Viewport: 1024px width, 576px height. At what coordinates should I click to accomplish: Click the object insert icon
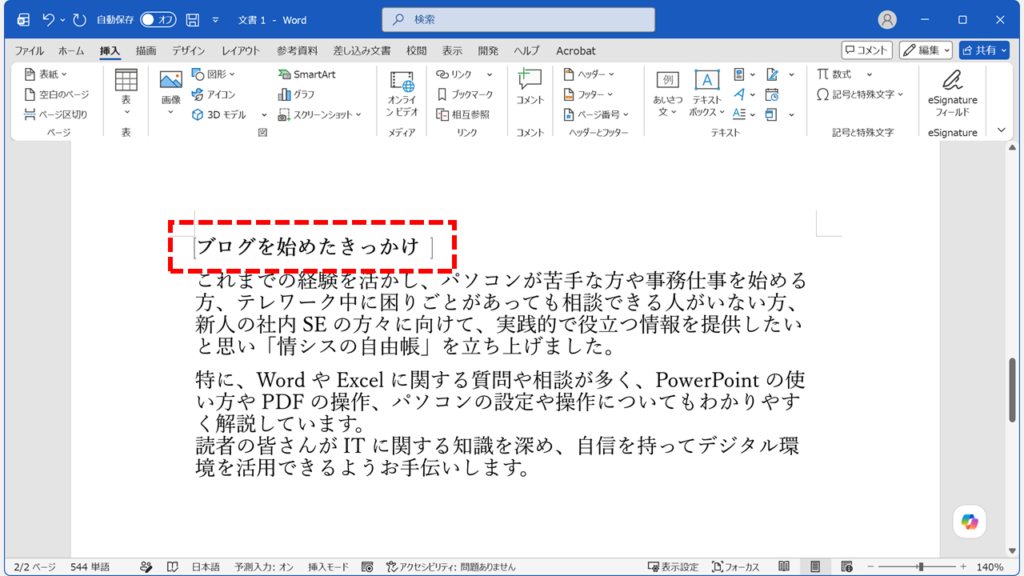[x=772, y=114]
